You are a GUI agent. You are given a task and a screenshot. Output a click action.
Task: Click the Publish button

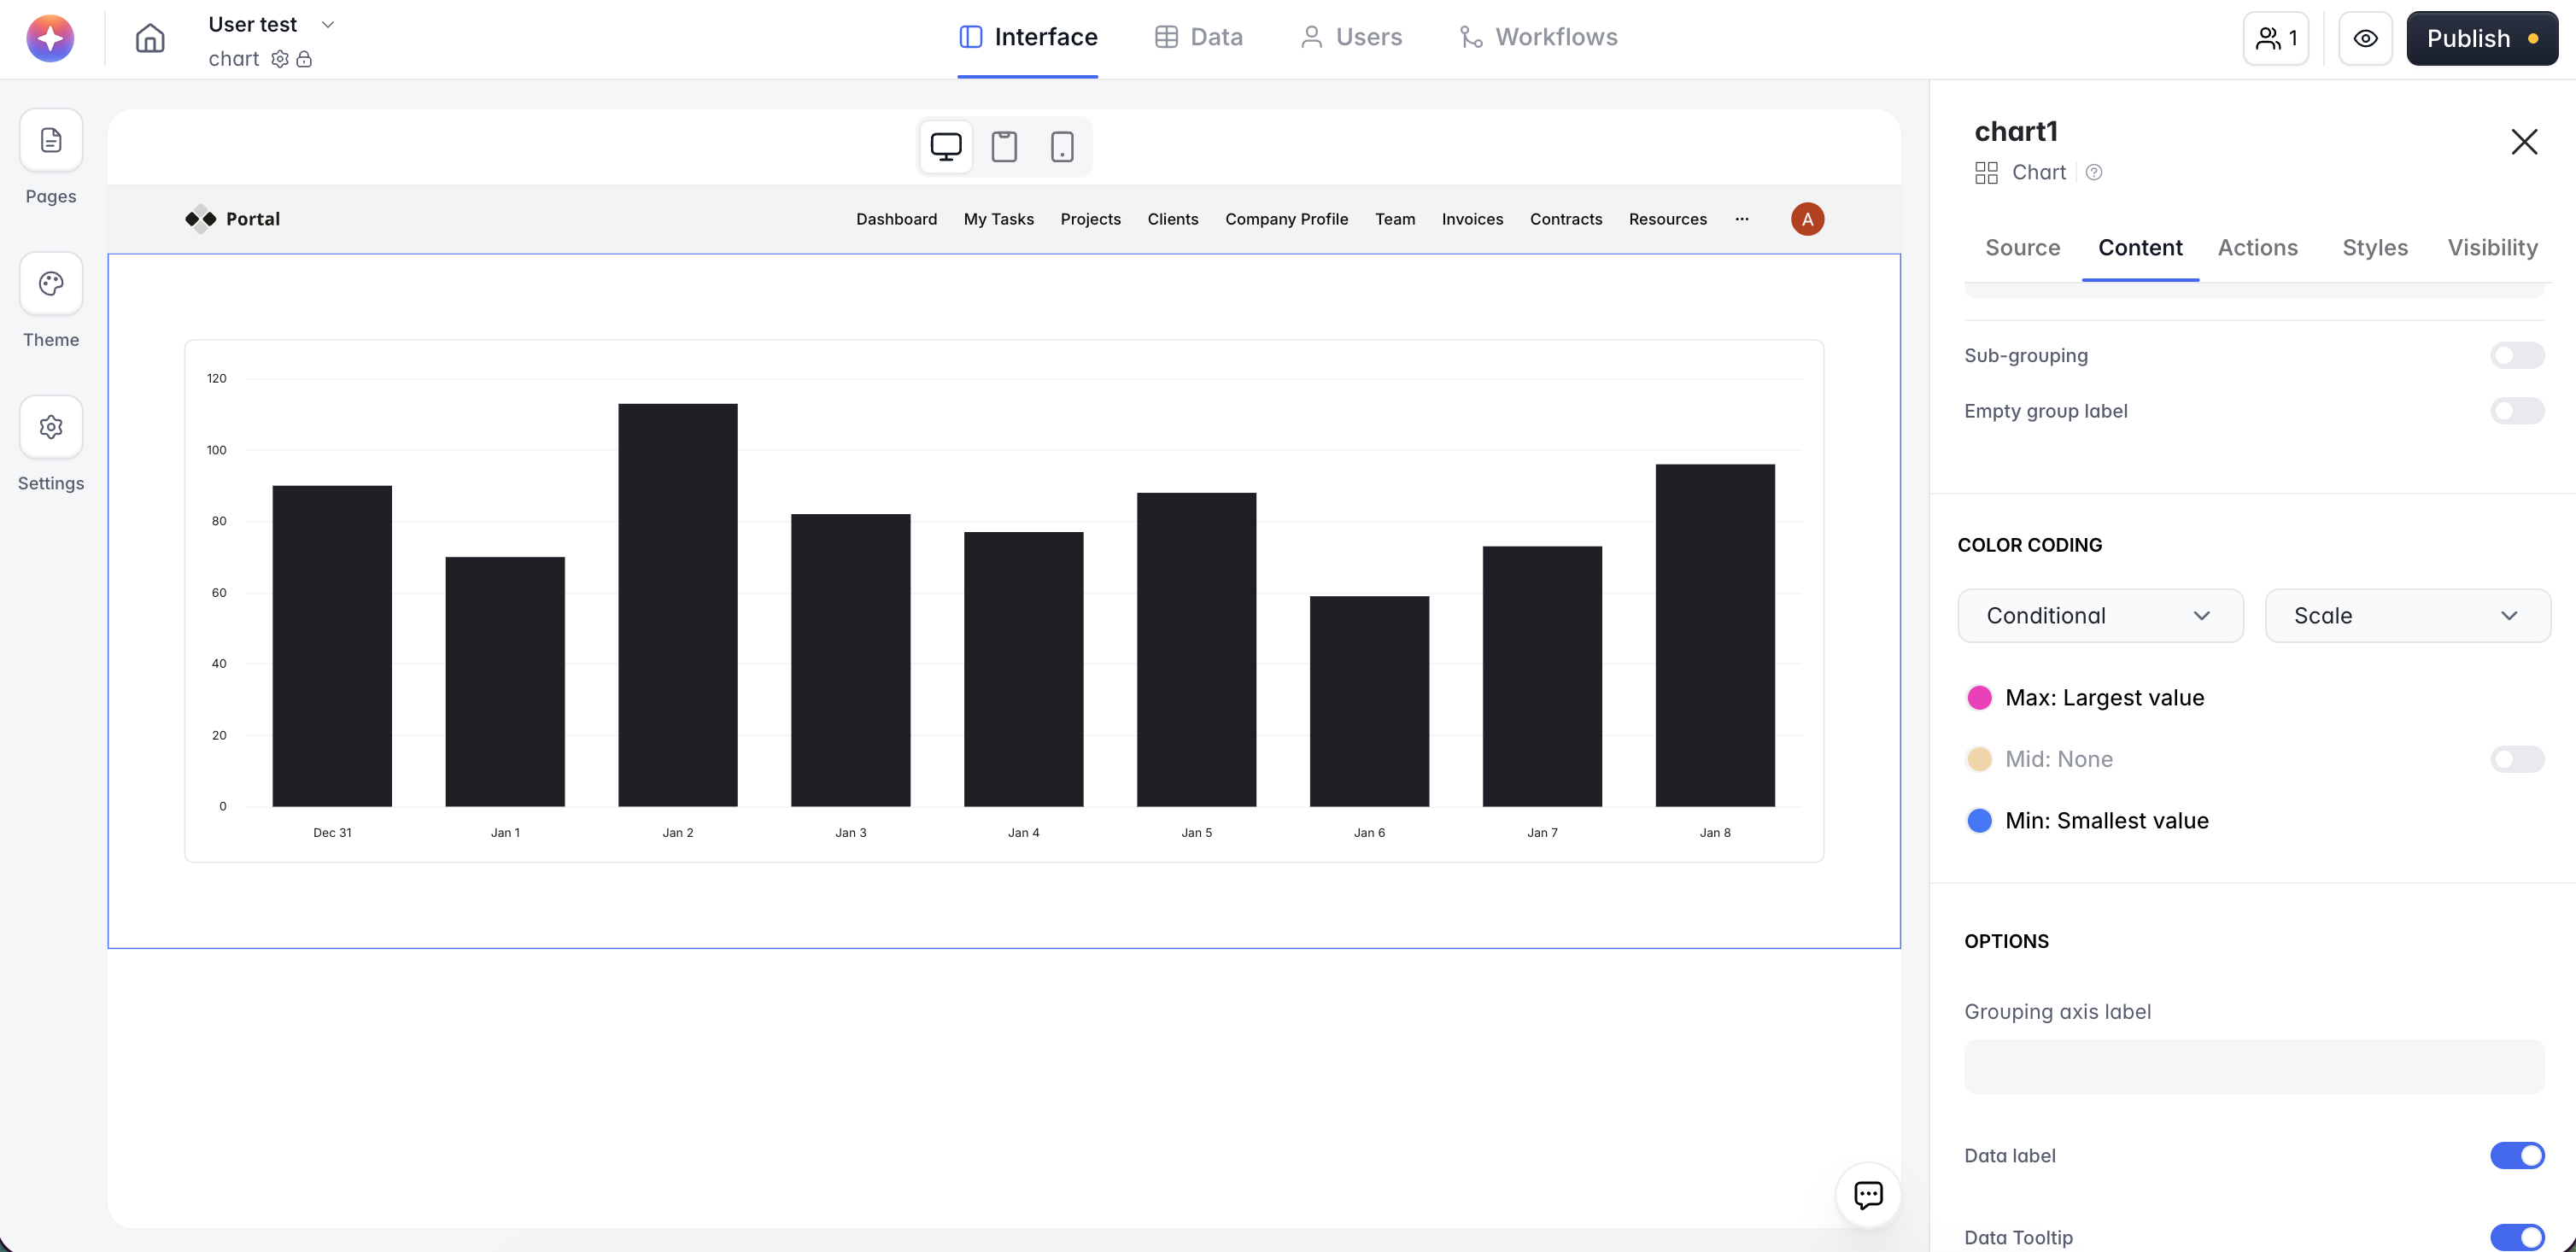(x=2481, y=38)
